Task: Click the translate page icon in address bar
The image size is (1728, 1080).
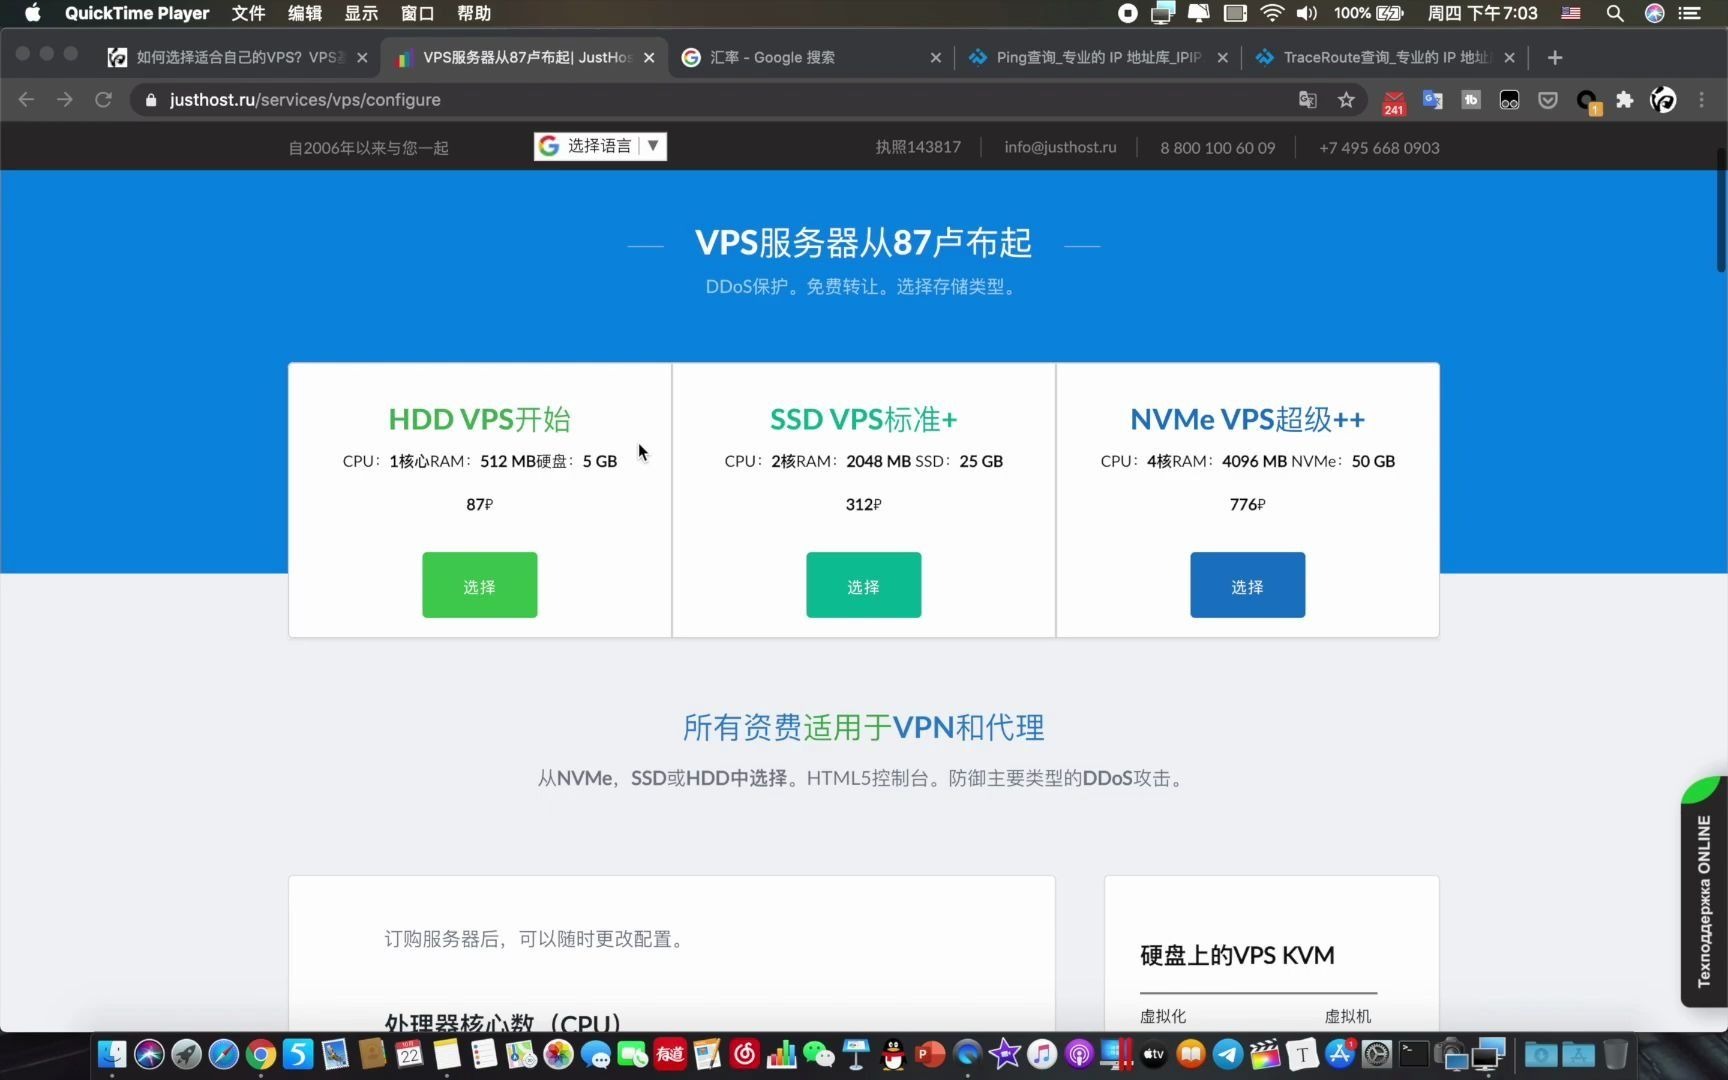Action: 1307,100
